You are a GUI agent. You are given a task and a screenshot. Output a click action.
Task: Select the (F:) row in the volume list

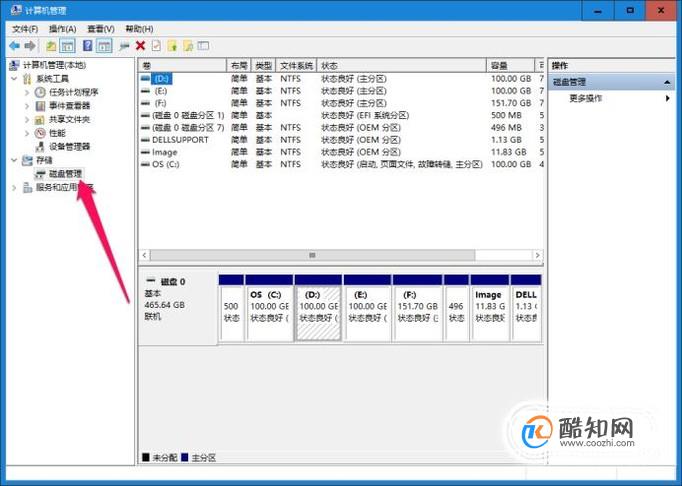coord(341,103)
